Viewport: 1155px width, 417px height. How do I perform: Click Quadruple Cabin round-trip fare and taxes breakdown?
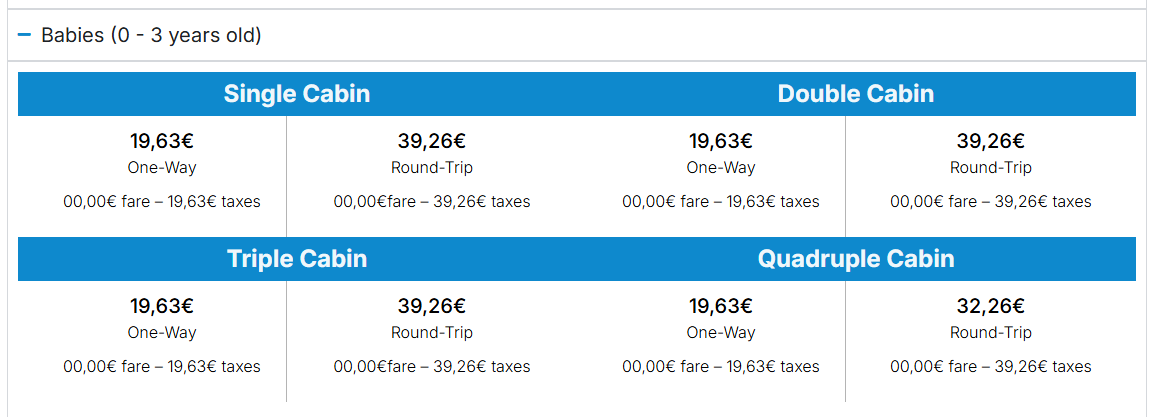[991, 367]
